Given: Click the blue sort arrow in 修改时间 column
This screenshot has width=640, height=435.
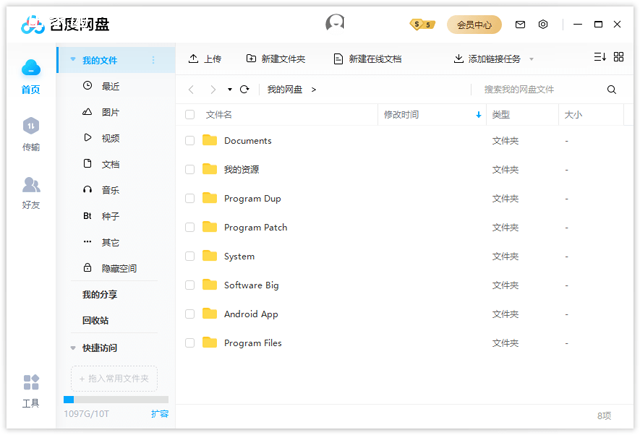Looking at the screenshot, I should pos(478,115).
